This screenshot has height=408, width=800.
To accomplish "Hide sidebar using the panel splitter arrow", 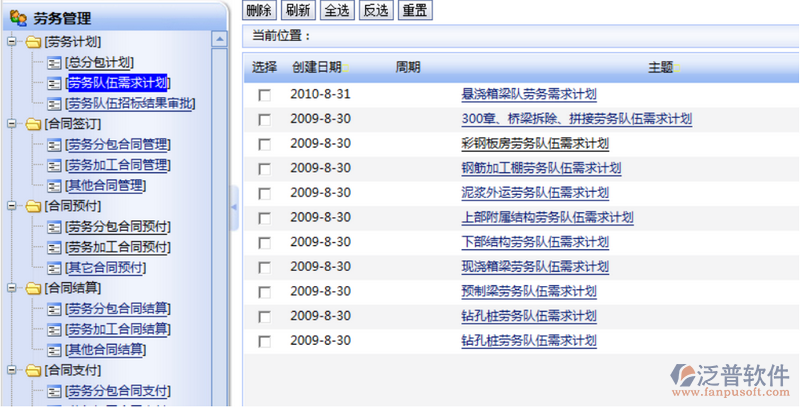I will point(234,208).
